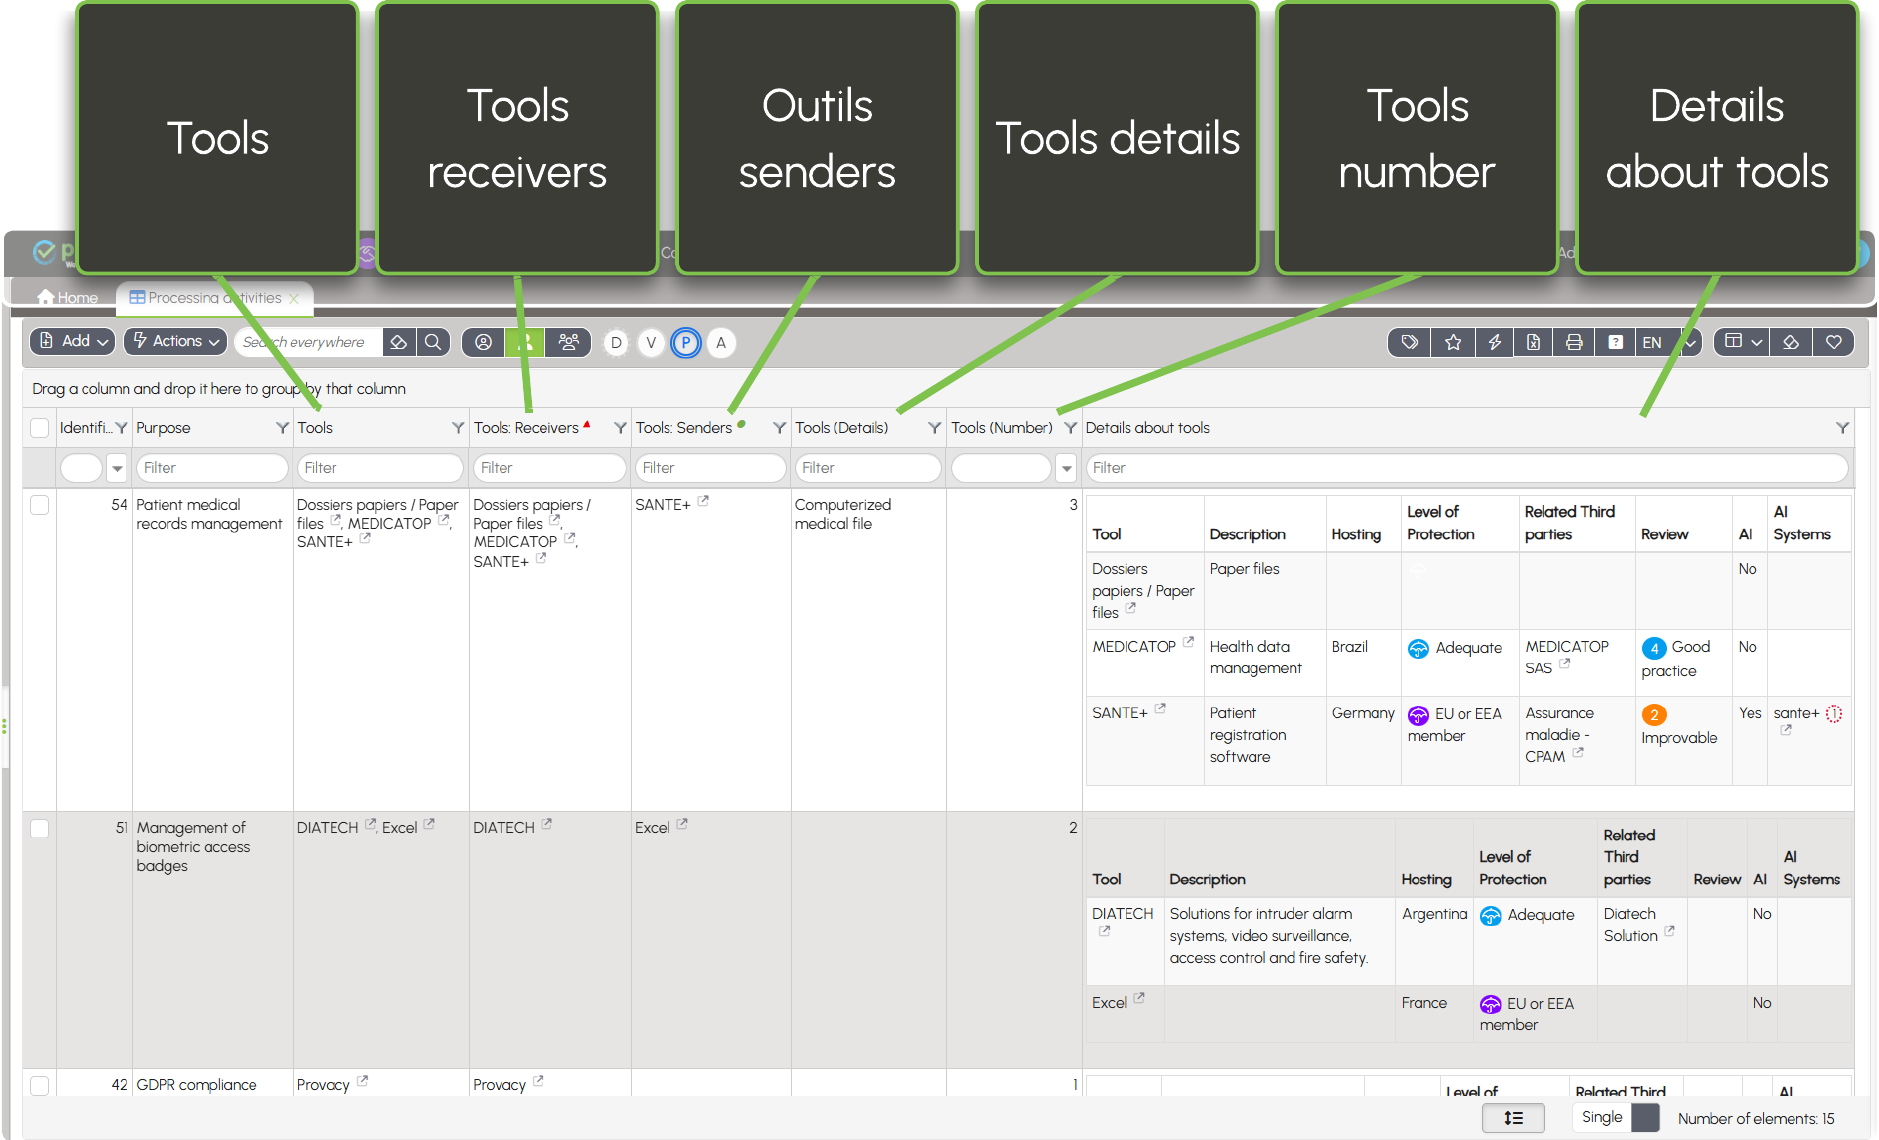Select the circular P status filter
Image resolution: width=1879 pixels, height=1140 pixels.
pyautogui.click(x=685, y=343)
